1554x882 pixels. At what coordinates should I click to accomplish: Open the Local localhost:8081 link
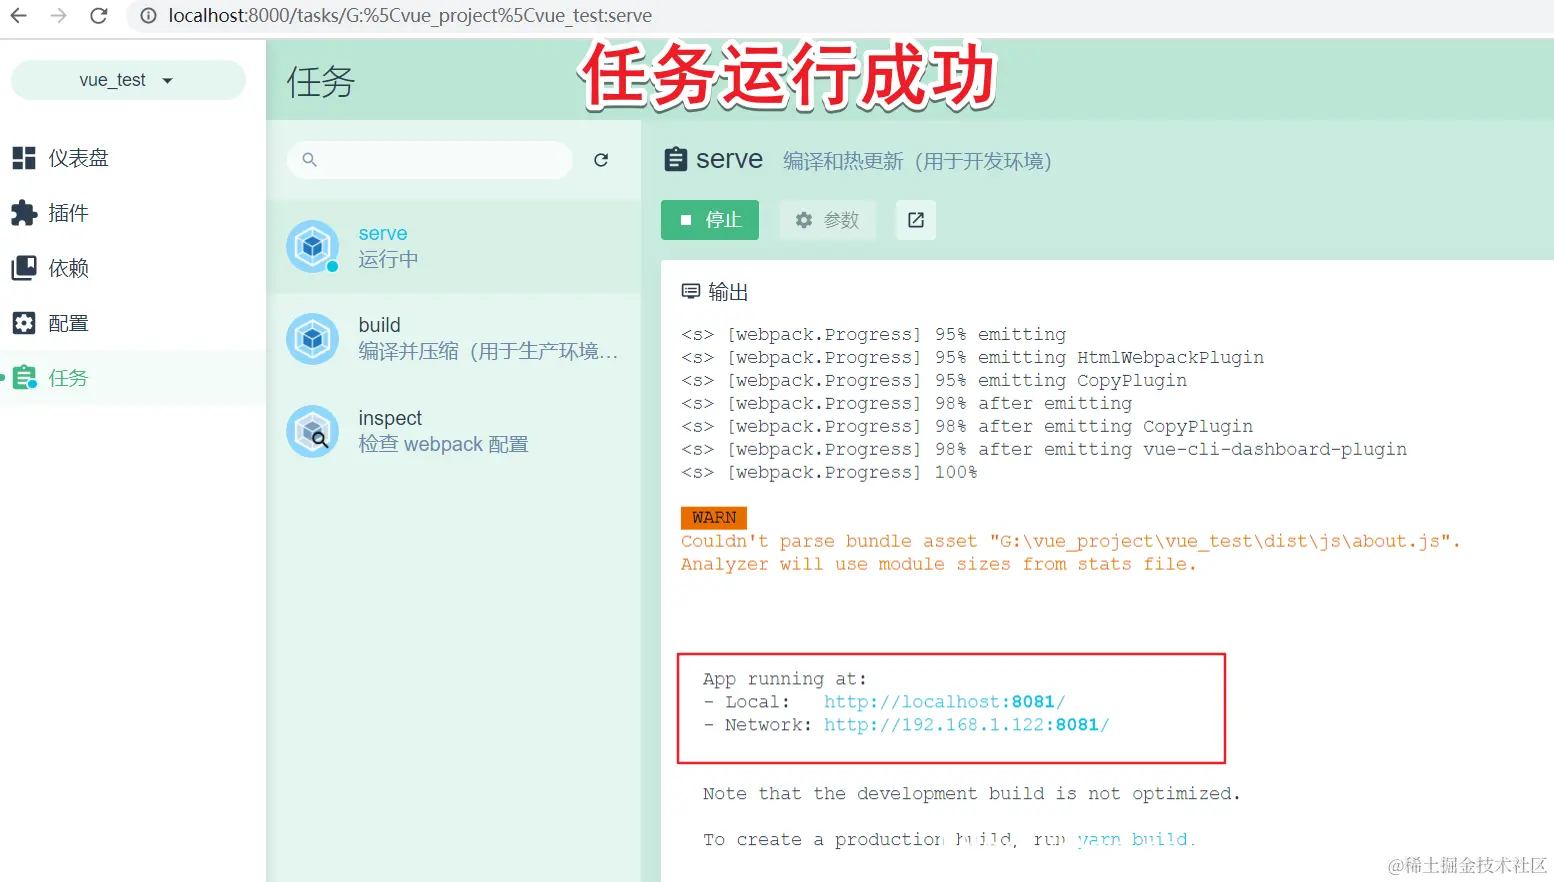[x=944, y=702]
